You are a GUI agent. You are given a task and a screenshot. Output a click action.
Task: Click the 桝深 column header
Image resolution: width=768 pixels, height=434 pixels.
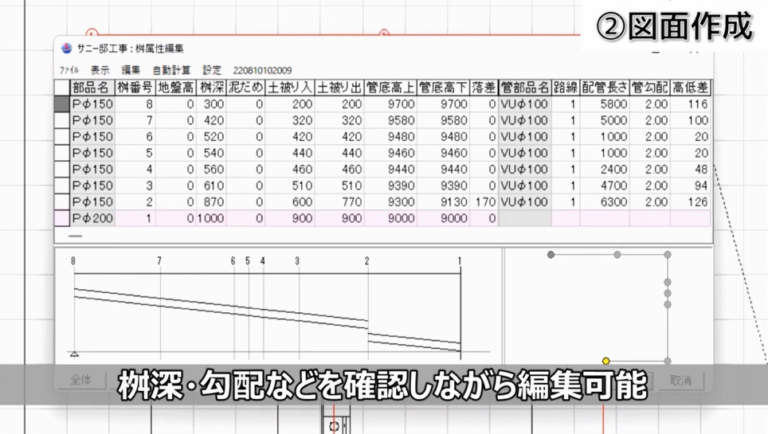click(x=211, y=88)
